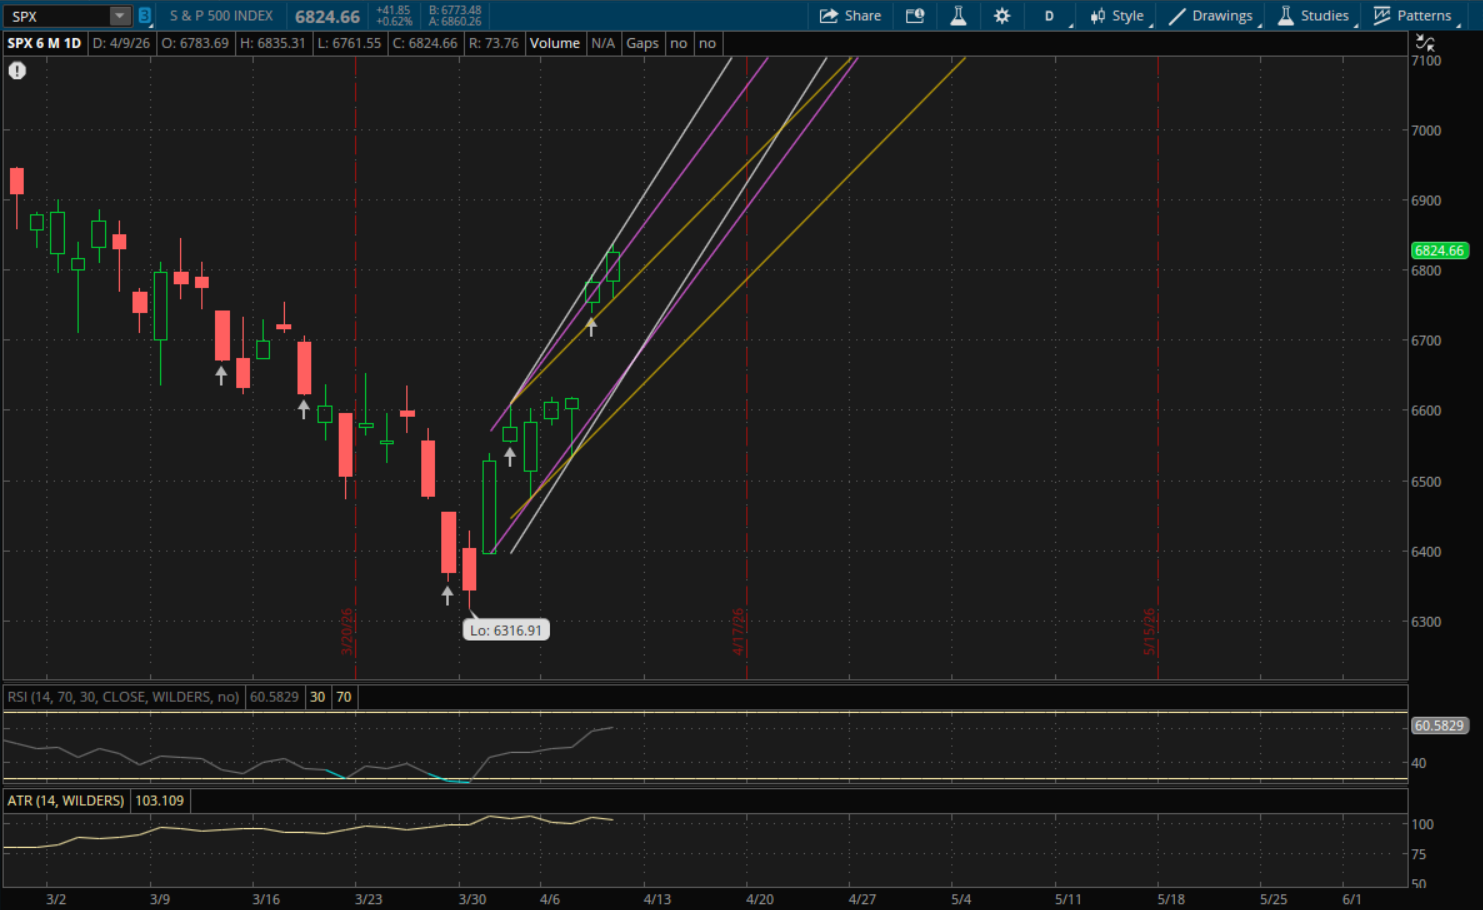Screen dimensions: 1483x910
Task: Click the exclamation warning icon on chart
Action: click(17, 71)
